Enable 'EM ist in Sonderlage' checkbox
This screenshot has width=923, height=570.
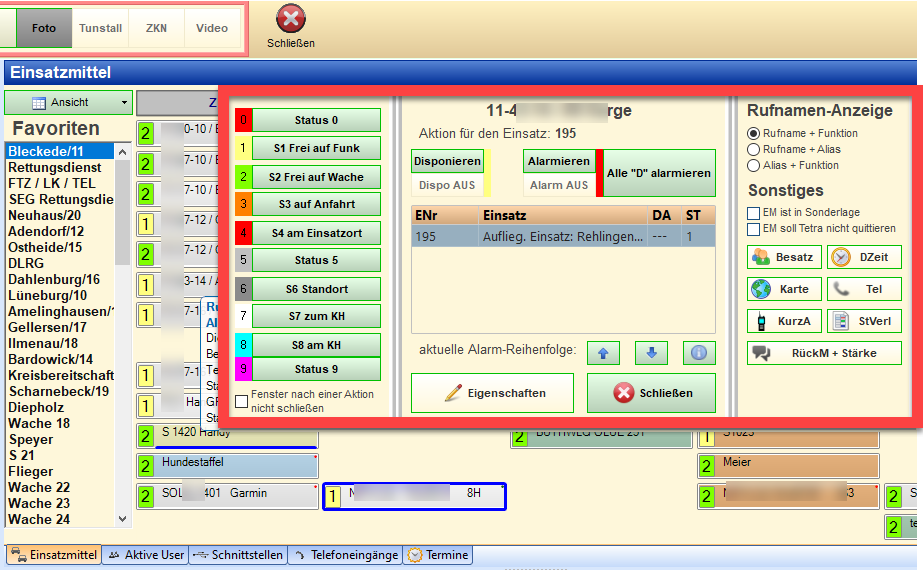(755, 213)
